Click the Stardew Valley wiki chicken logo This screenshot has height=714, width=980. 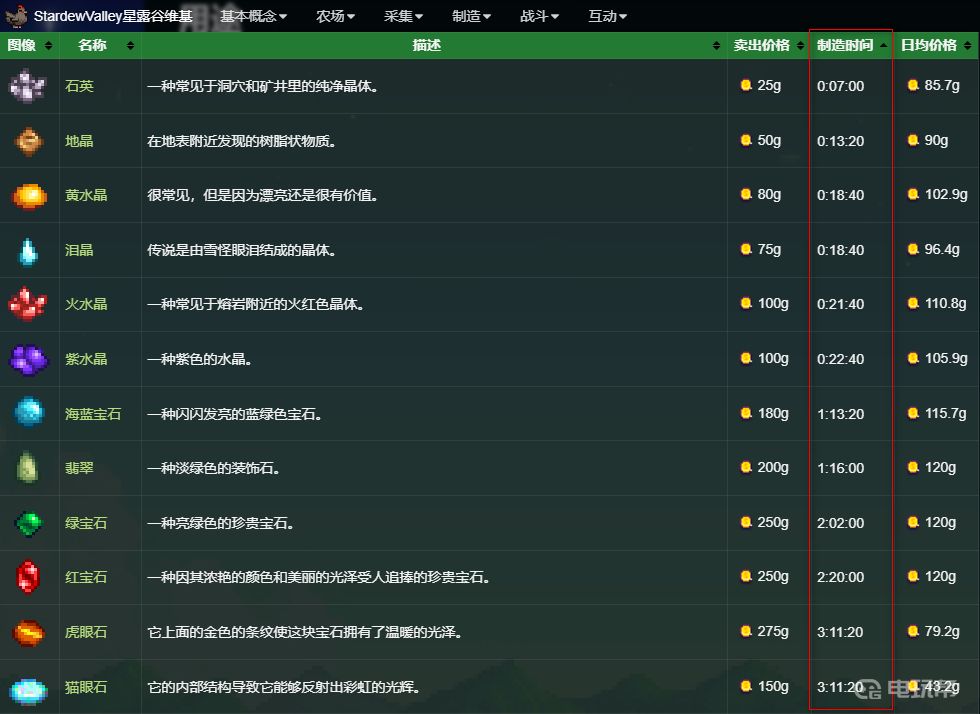(x=16, y=16)
